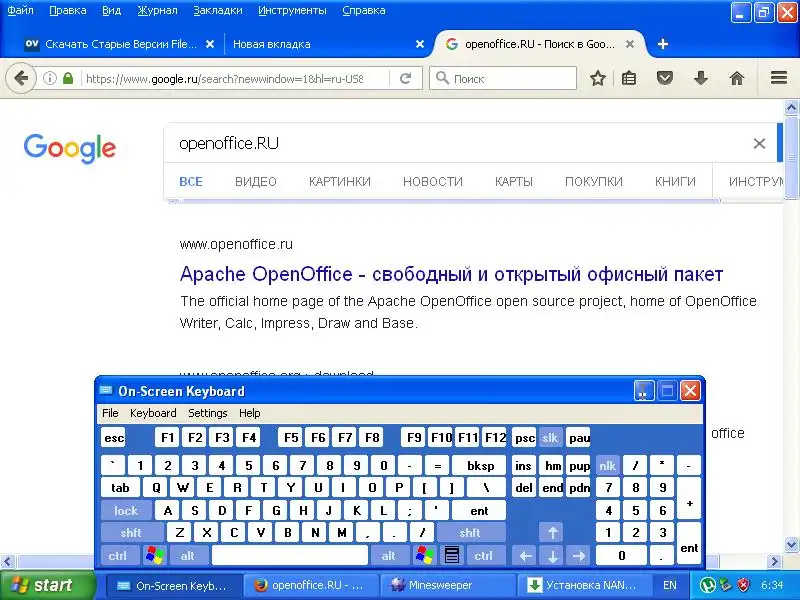This screenshot has width=800, height=600.
Task: Click the EN language indicator
Action: coord(669,585)
